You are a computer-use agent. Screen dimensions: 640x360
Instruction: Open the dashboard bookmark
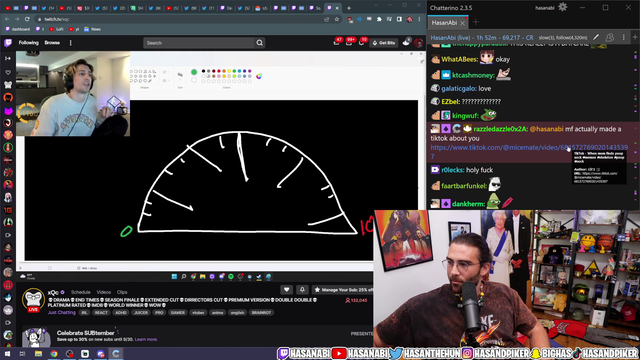(x=18, y=29)
